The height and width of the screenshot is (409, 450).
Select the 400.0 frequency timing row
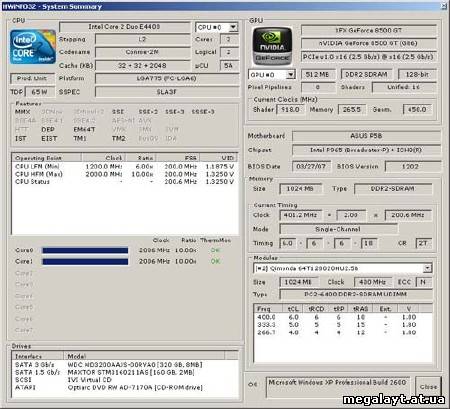[x=343, y=317]
